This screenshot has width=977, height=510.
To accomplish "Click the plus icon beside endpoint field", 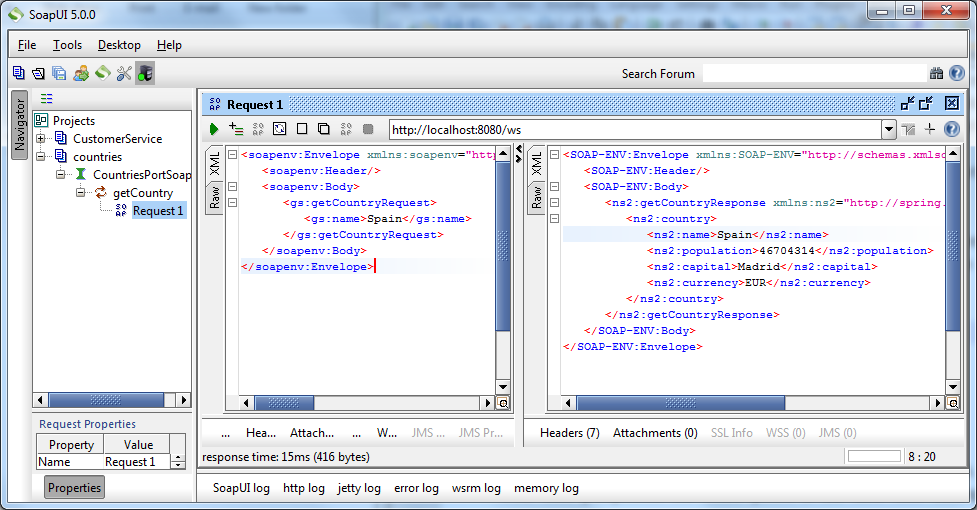I will pyautogui.click(x=930, y=129).
